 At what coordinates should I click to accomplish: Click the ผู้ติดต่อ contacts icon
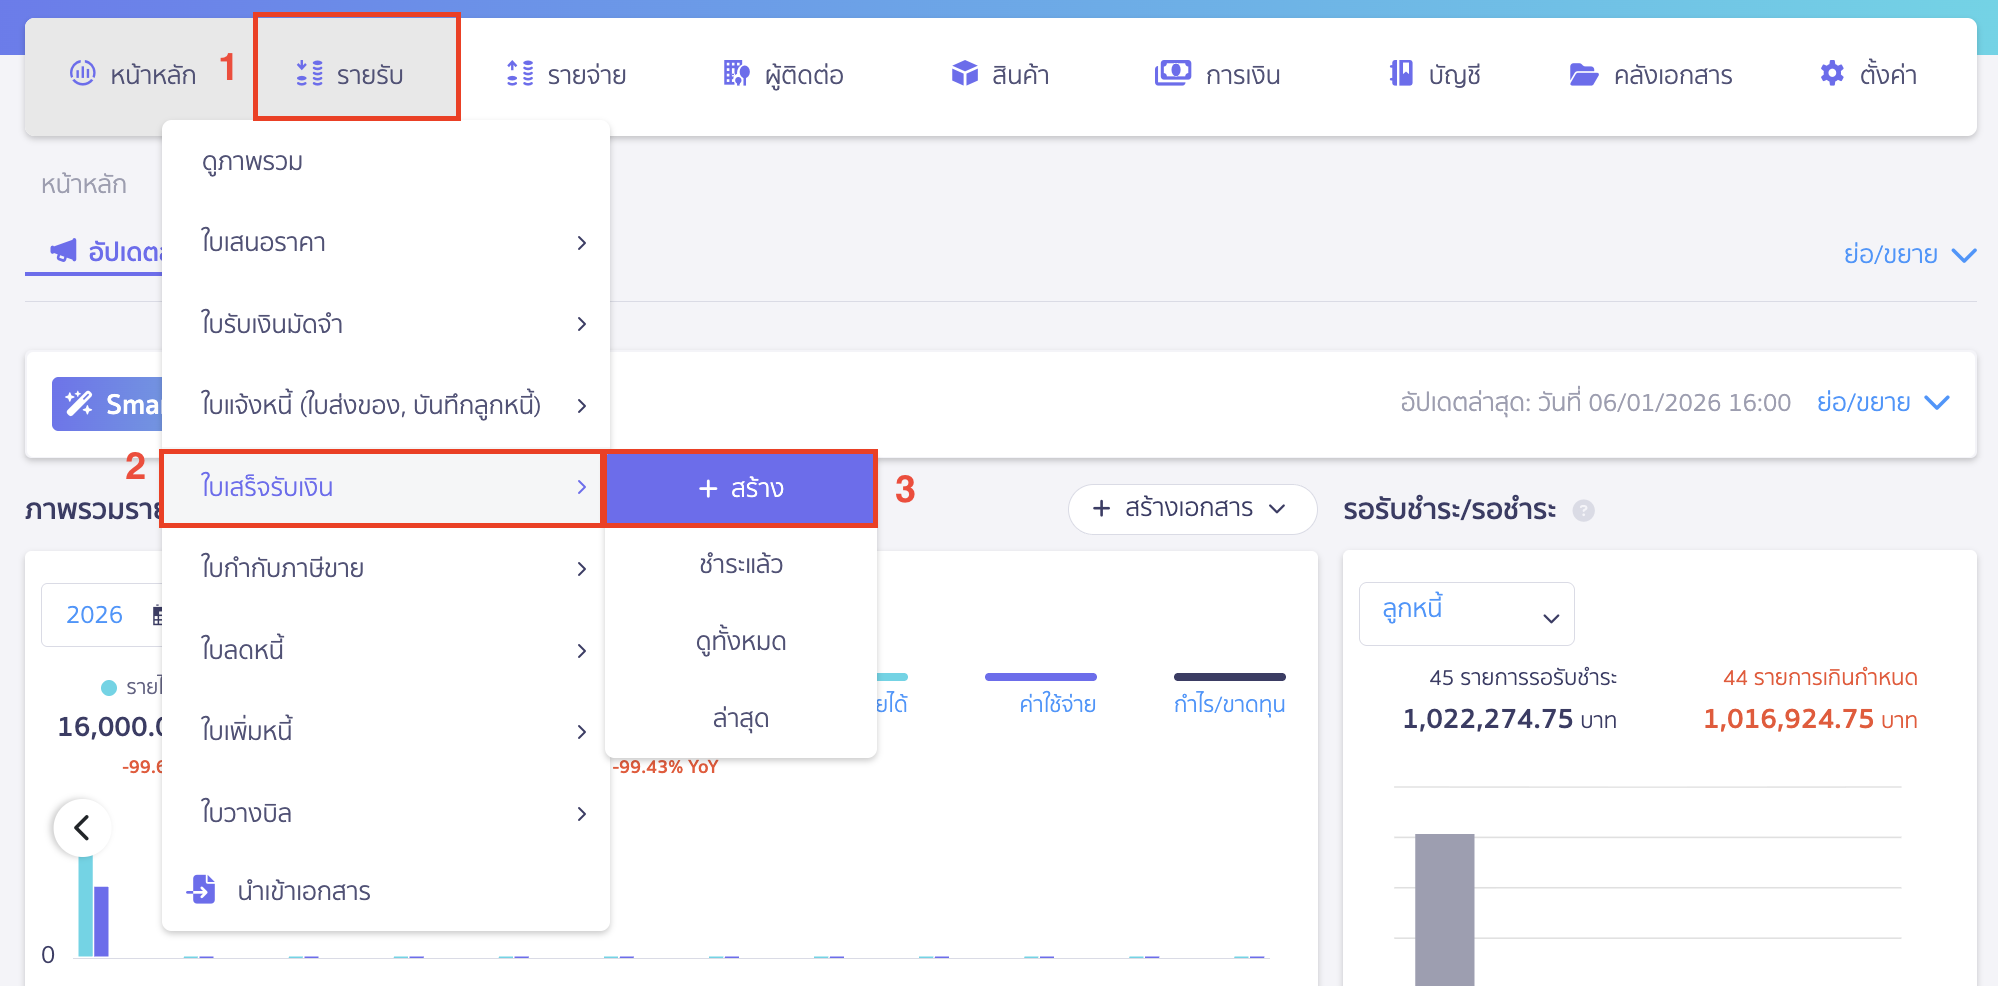pos(735,73)
